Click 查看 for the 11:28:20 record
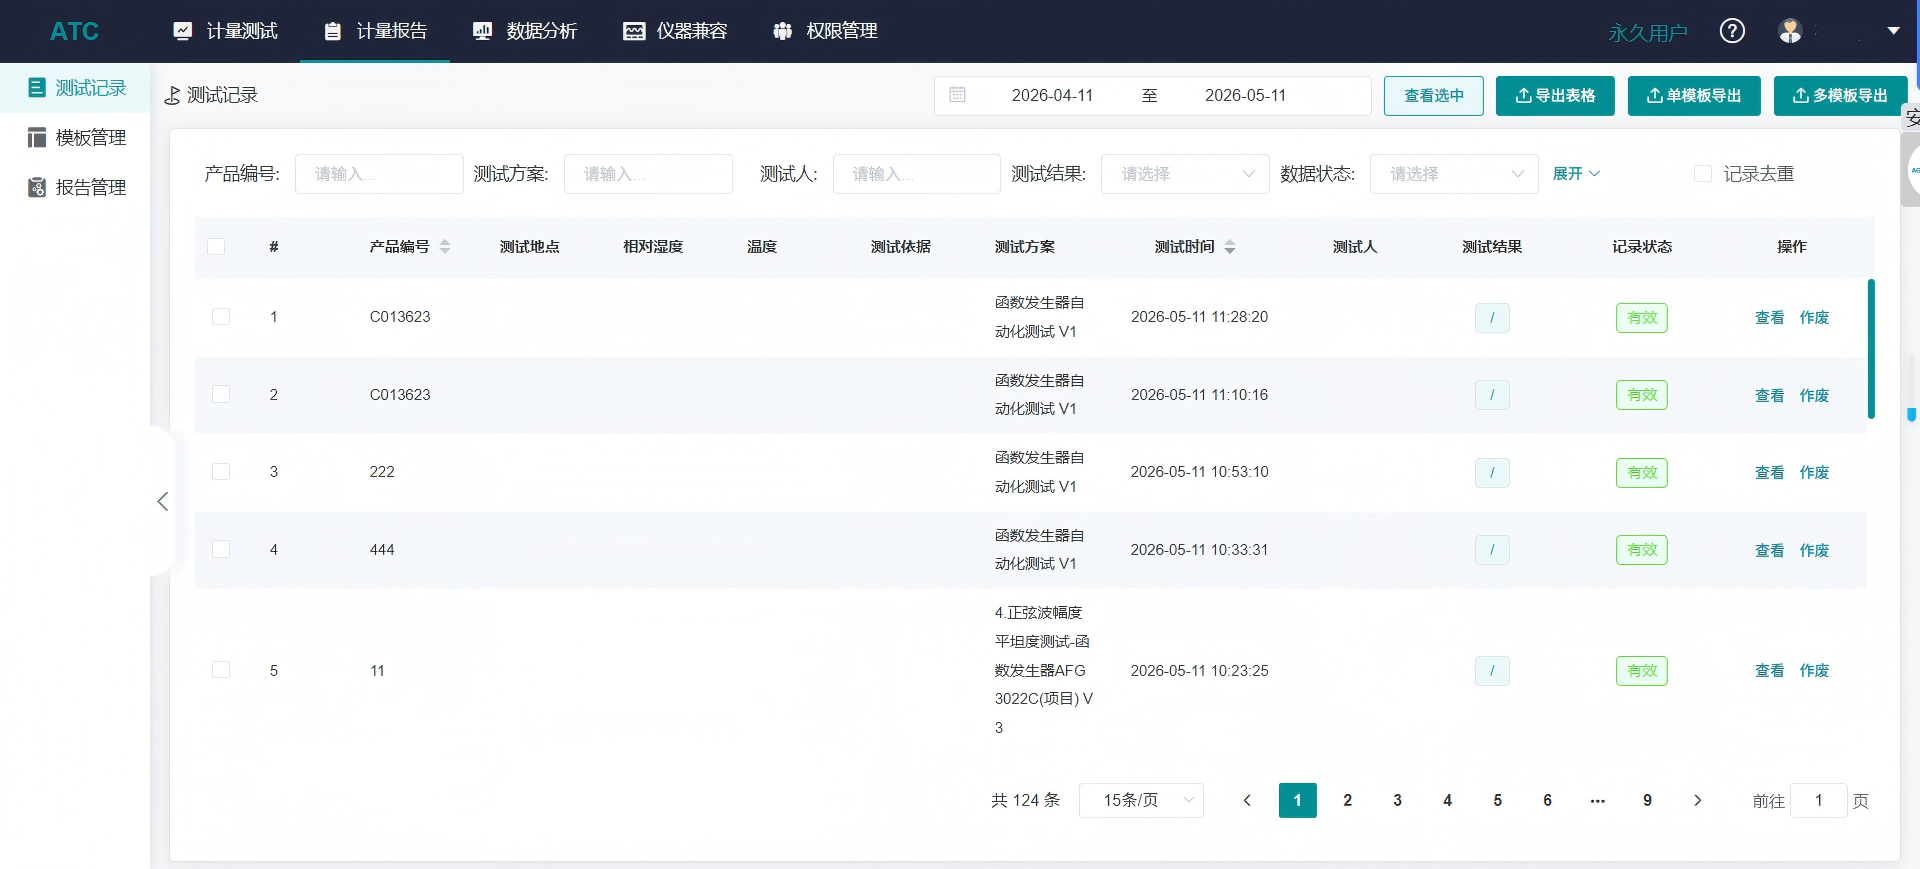The width and height of the screenshot is (1920, 869). coord(1769,317)
